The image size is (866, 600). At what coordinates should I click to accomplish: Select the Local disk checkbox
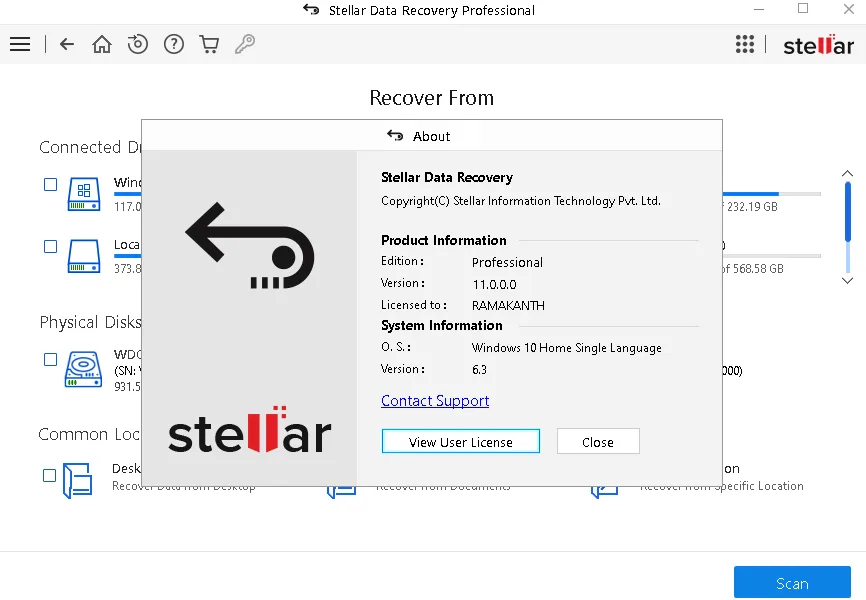(x=50, y=246)
